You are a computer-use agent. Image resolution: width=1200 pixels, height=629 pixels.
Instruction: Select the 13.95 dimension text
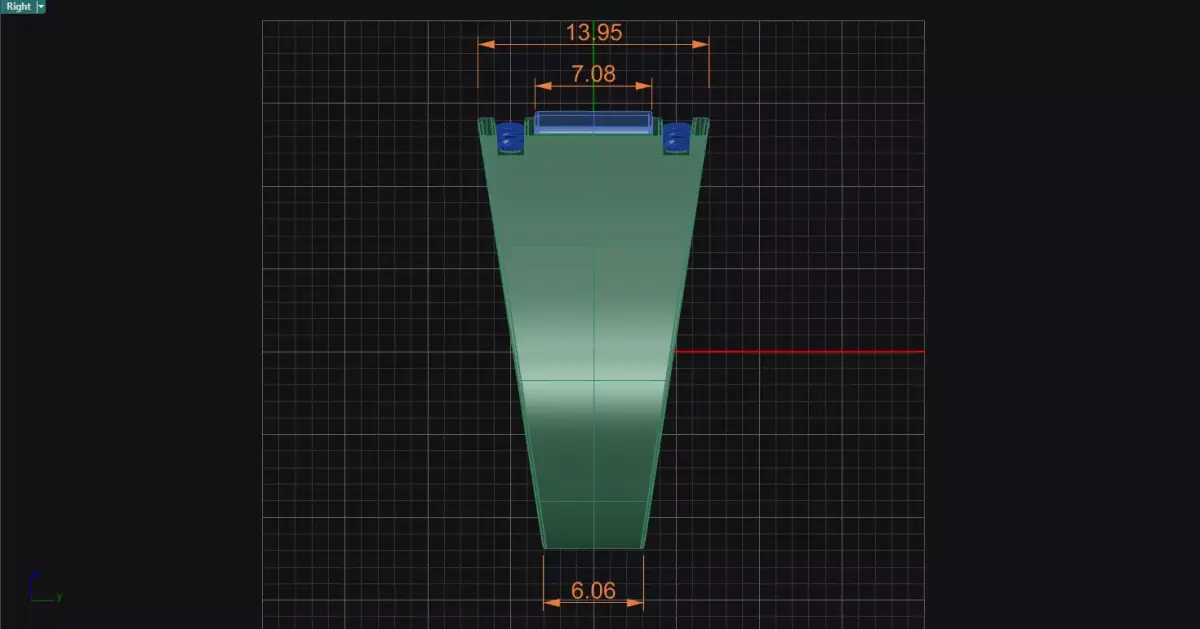click(594, 32)
